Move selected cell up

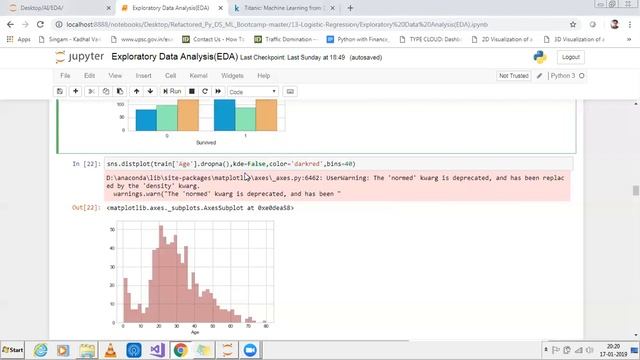click(x=136, y=91)
